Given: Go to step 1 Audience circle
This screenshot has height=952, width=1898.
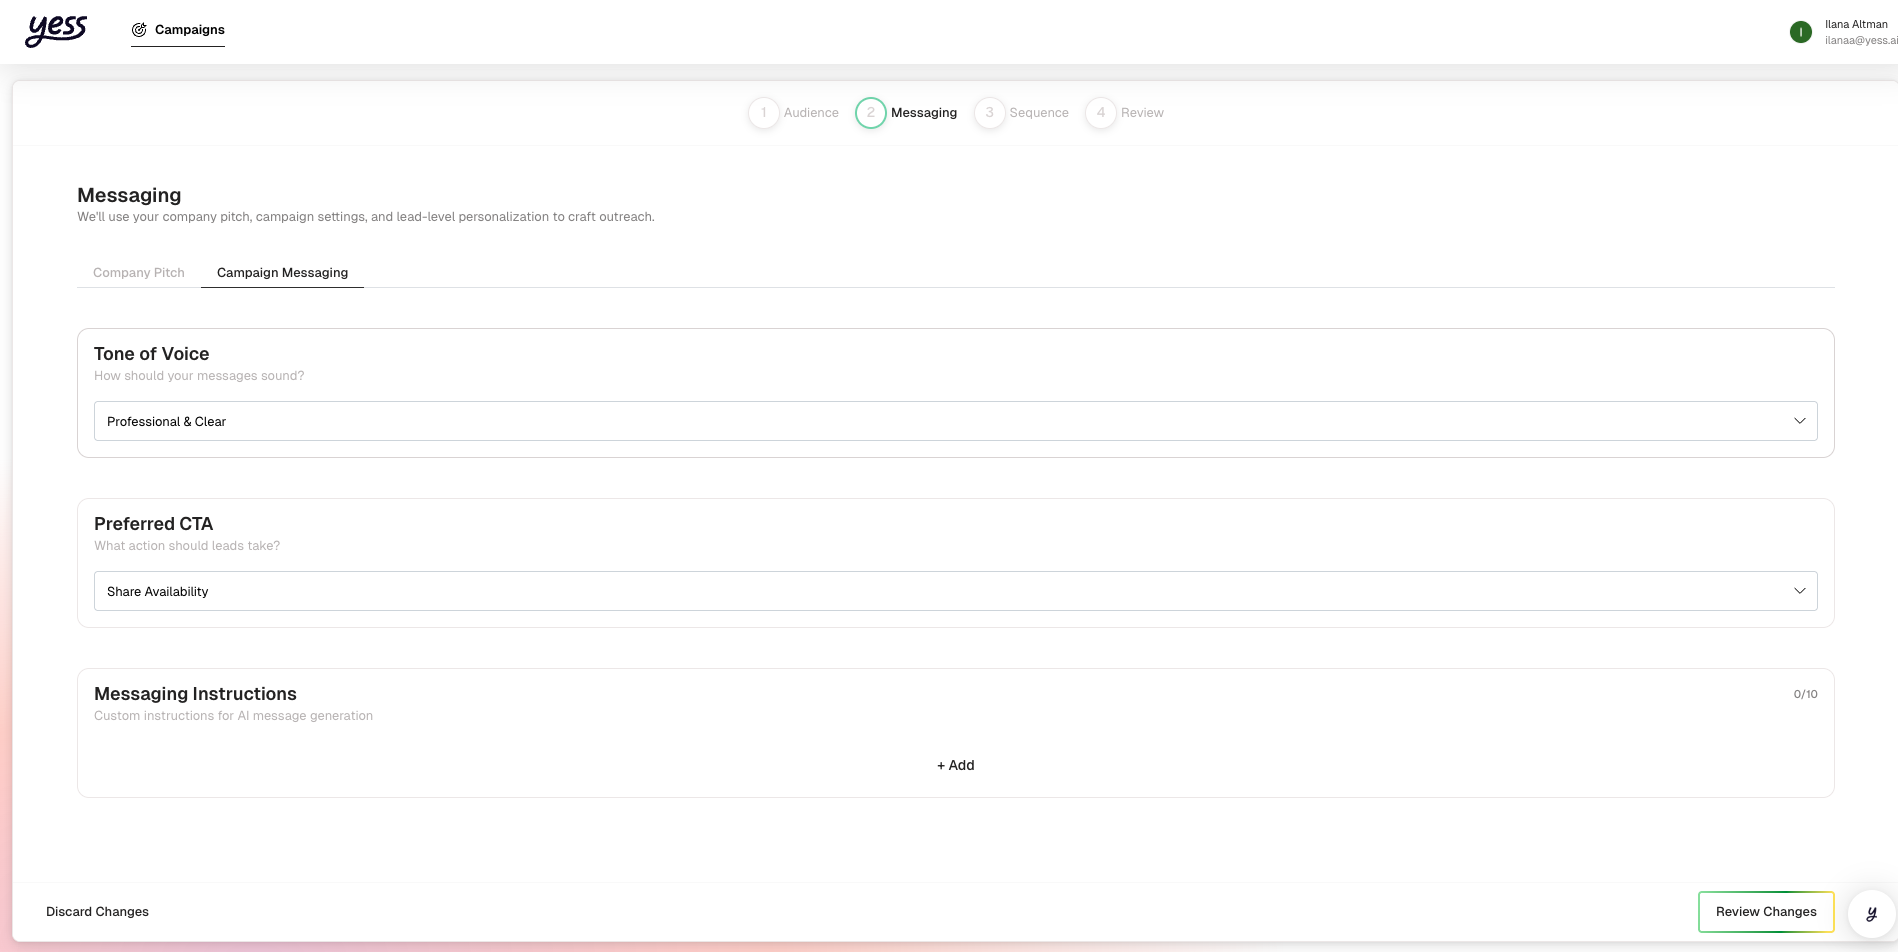Looking at the screenshot, I should (763, 113).
